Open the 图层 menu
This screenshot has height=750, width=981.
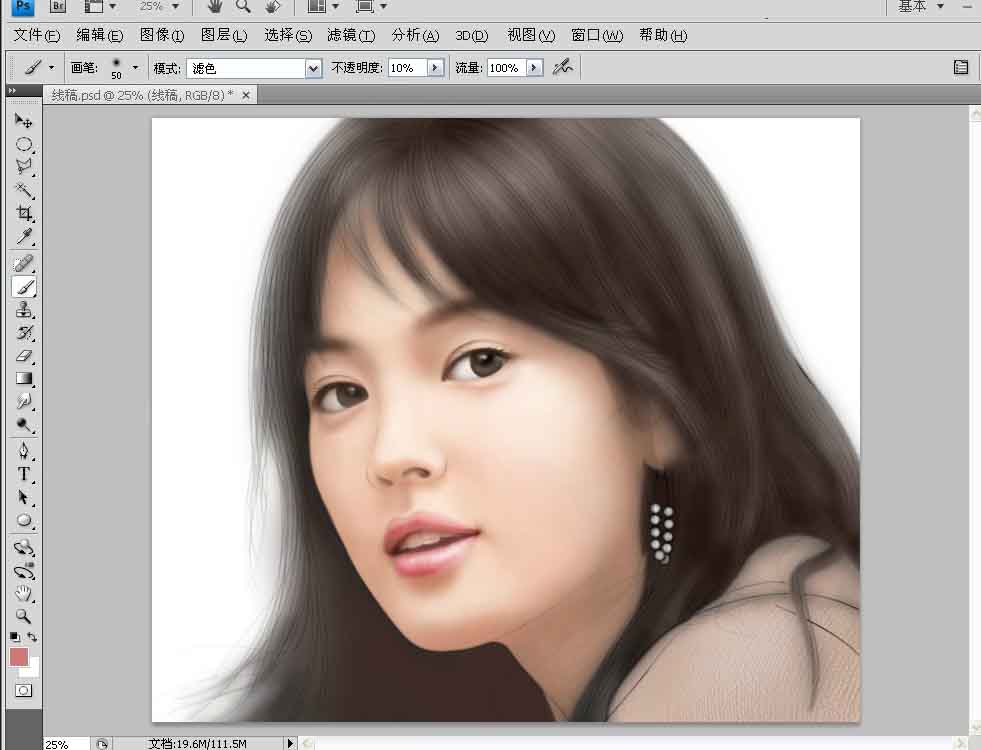223,35
